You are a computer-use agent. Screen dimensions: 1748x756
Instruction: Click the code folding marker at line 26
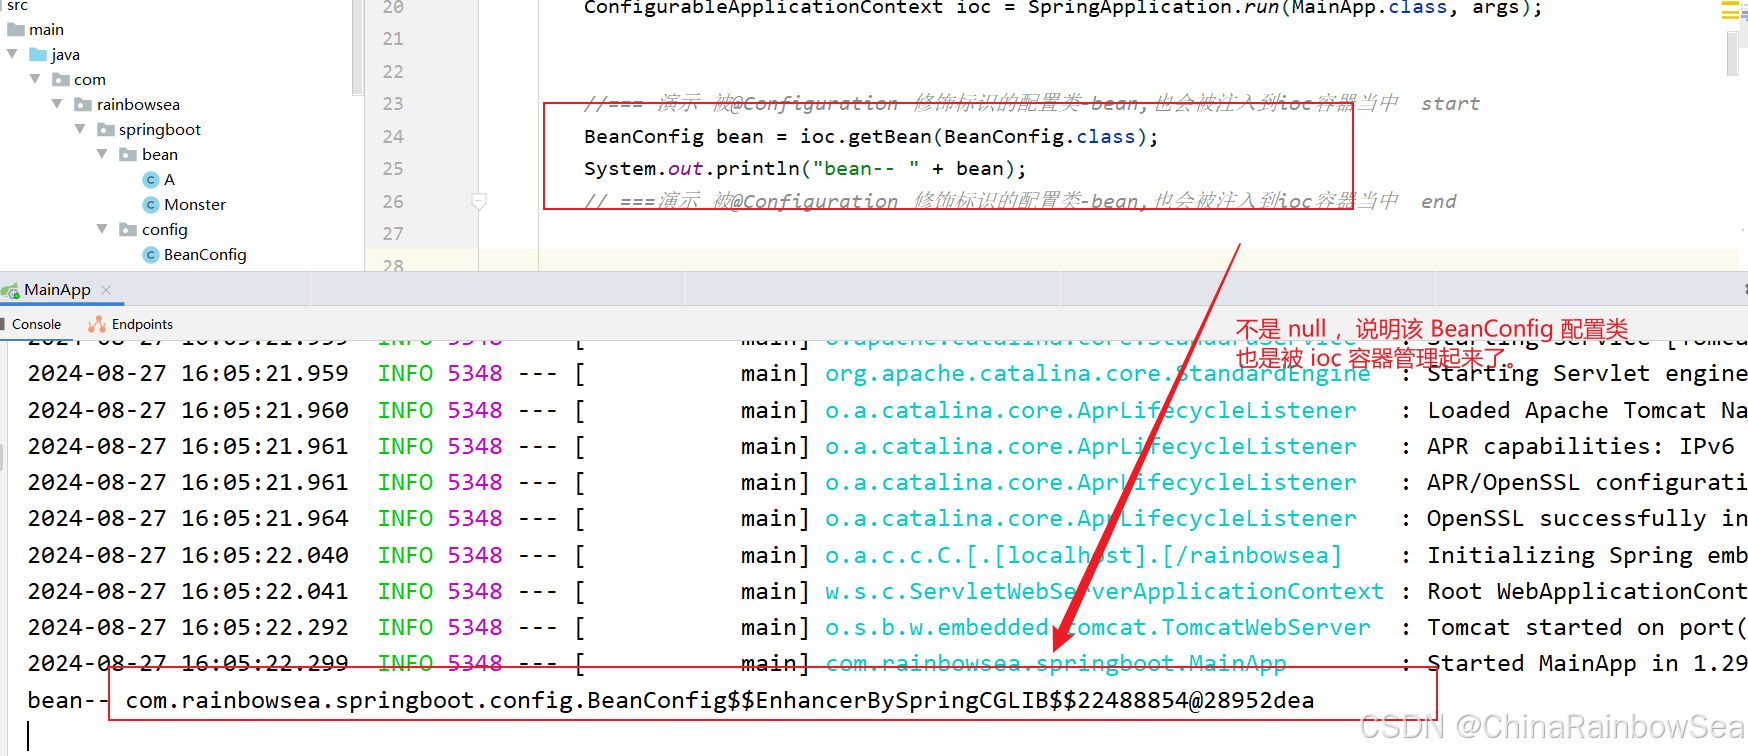point(479,201)
